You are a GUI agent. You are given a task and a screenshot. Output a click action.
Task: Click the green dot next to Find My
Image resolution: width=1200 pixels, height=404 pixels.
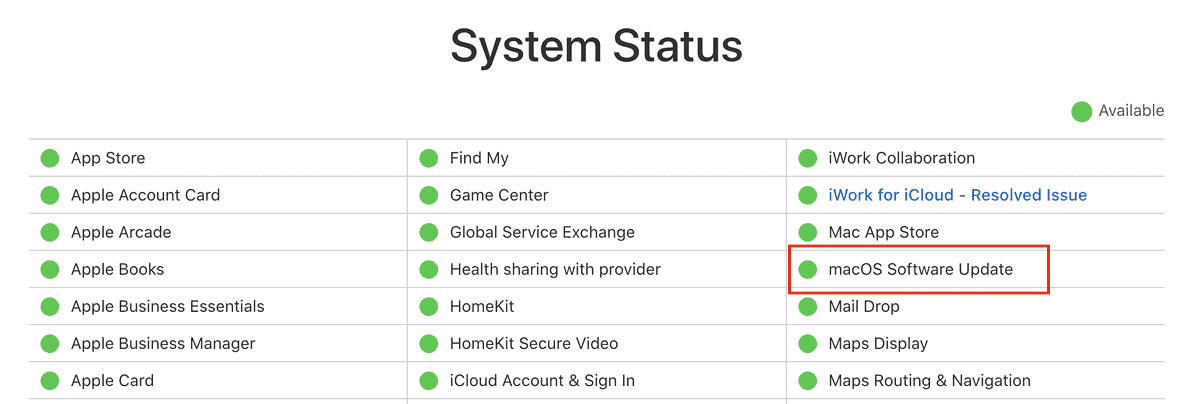429,158
